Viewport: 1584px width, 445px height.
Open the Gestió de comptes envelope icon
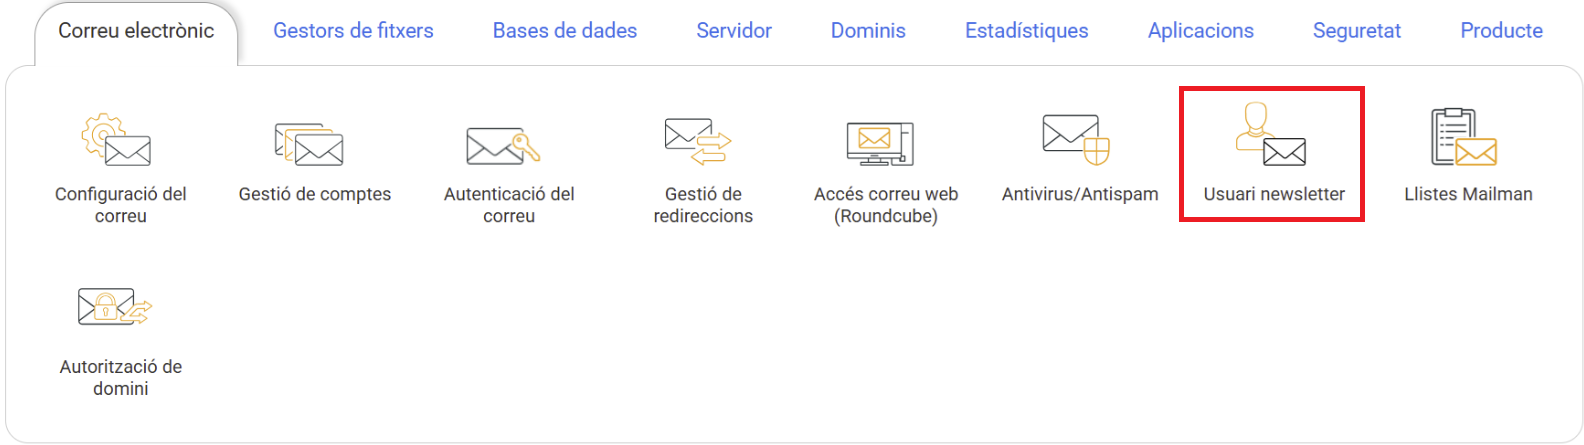tap(309, 144)
